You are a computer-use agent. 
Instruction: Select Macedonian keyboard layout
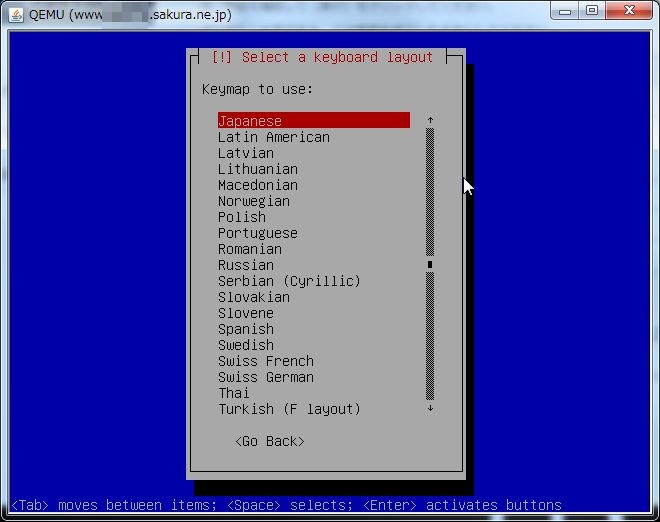[x=258, y=185]
